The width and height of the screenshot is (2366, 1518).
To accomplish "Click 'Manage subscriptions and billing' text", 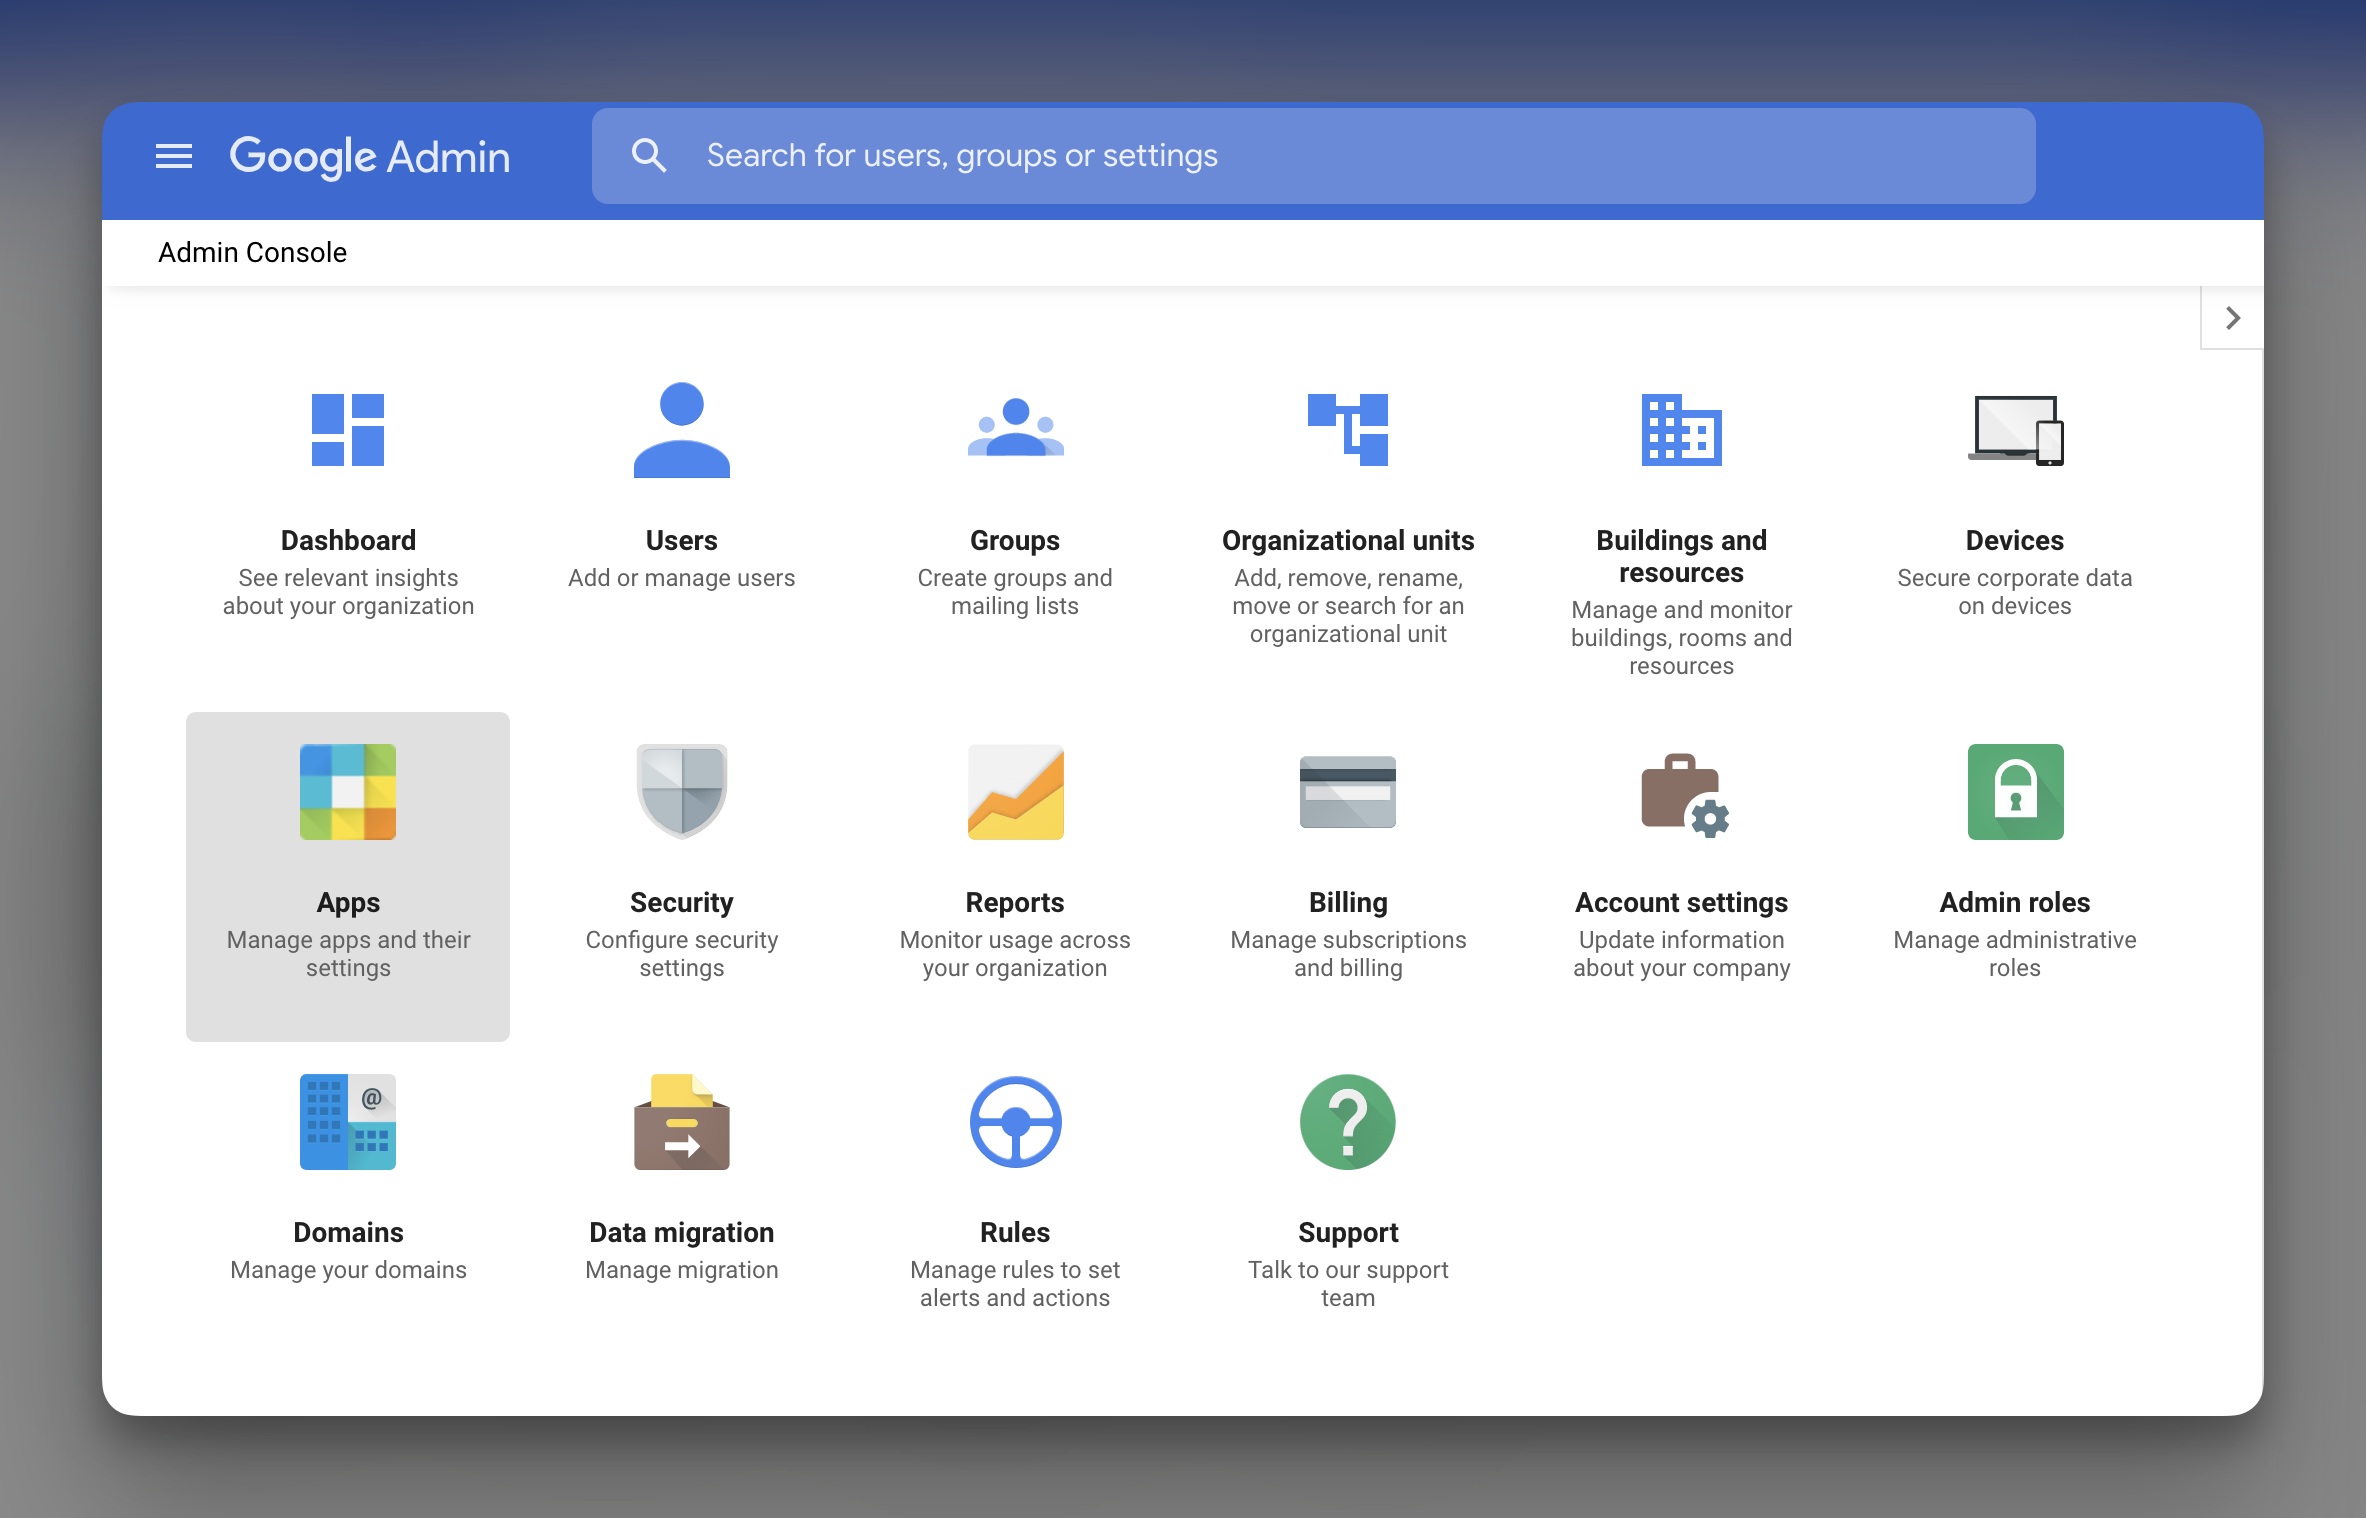I will click(x=1348, y=954).
